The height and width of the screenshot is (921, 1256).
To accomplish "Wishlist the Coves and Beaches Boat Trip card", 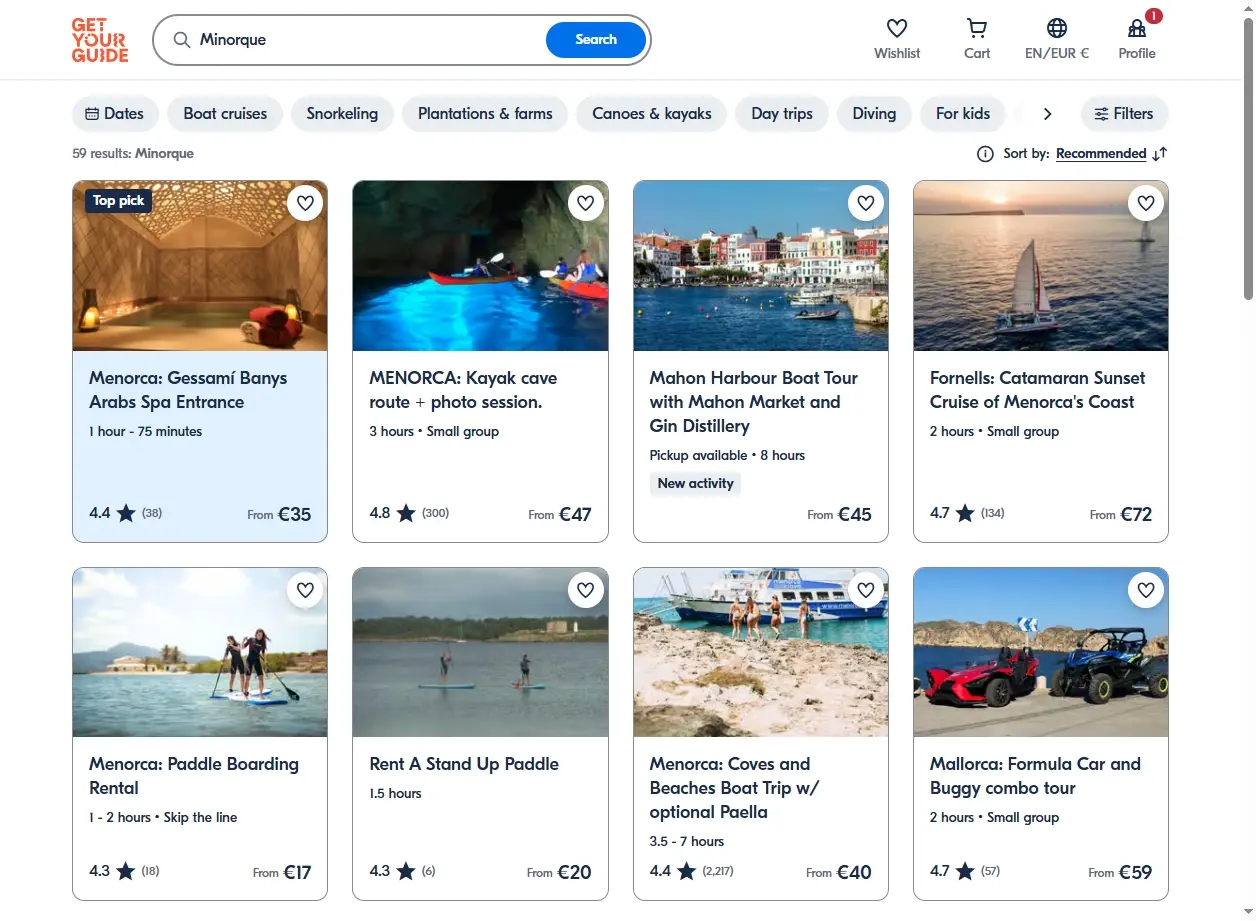I will point(866,591).
